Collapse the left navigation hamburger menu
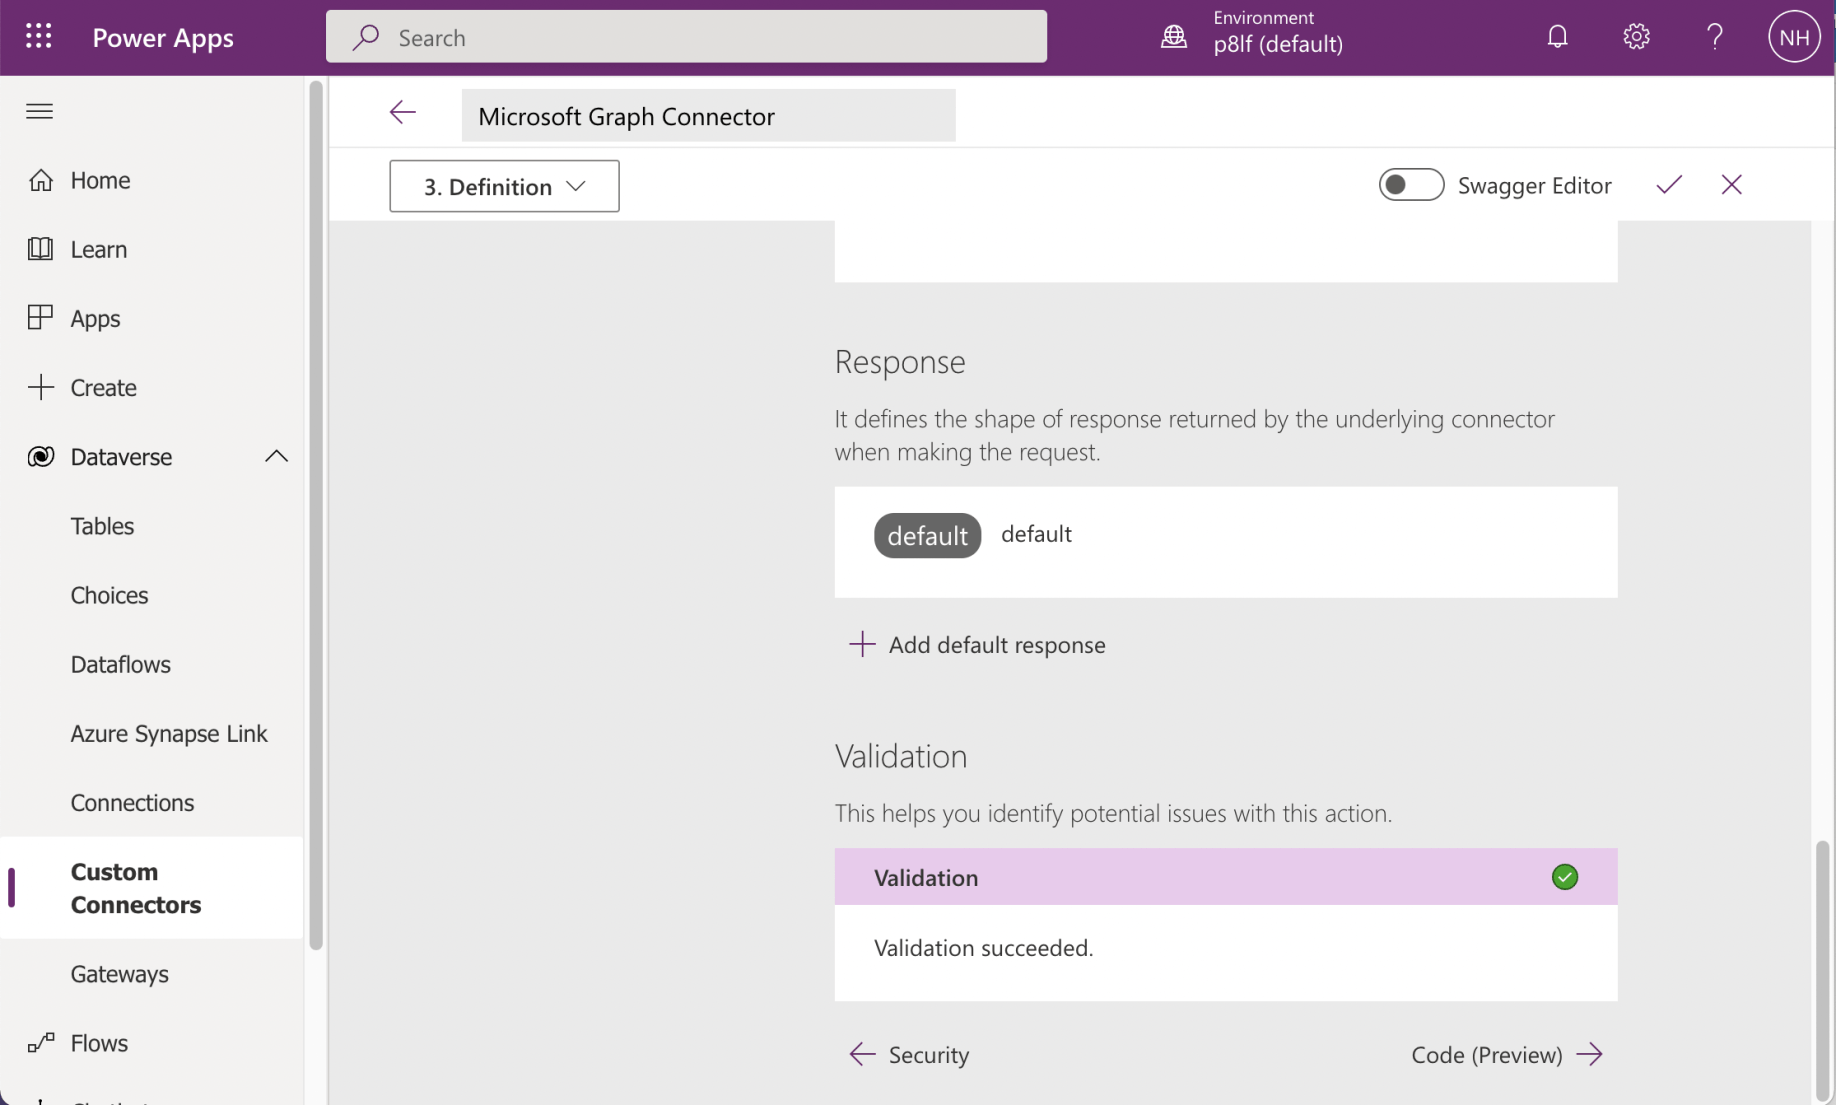Image resolution: width=1836 pixels, height=1105 pixels. 40,111
